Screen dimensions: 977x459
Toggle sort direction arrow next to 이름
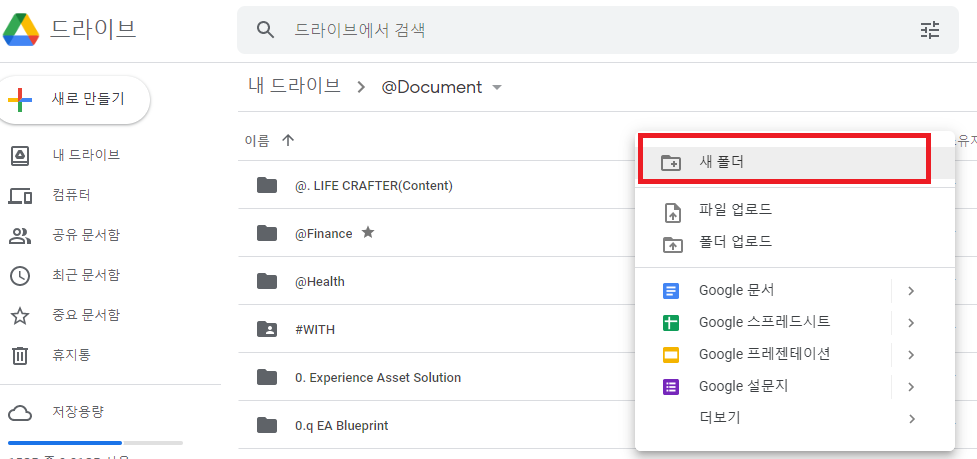(287, 141)
